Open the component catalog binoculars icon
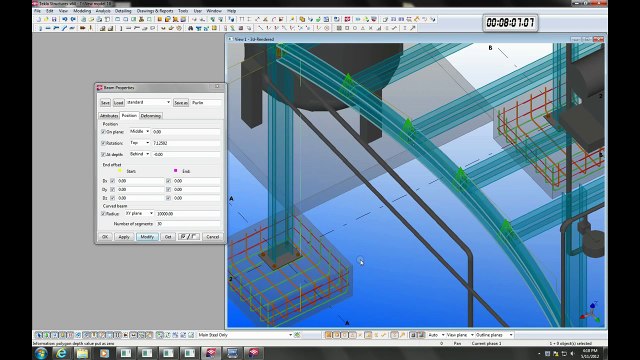This screenshot has height=360, width=640. [190, 28]
